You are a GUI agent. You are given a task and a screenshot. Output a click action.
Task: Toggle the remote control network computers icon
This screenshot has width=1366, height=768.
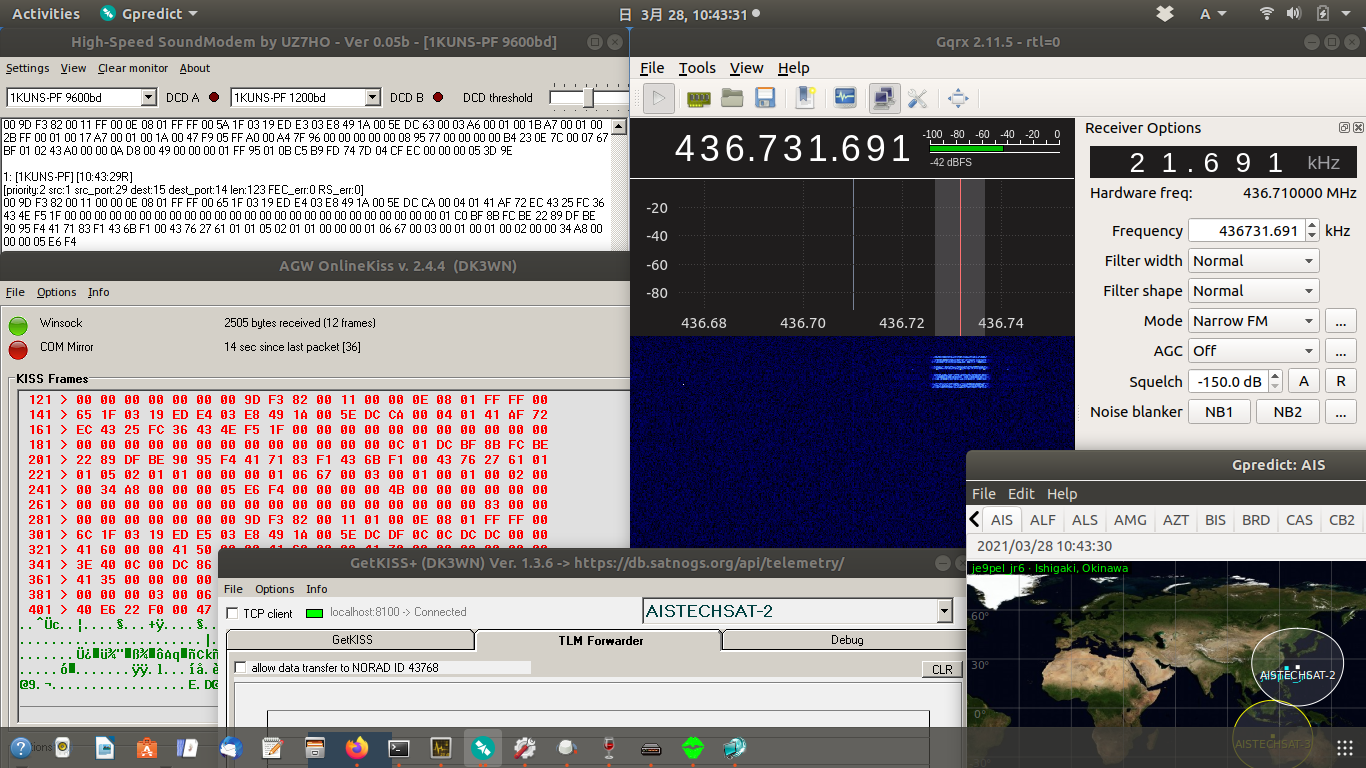tap(884, 98)
